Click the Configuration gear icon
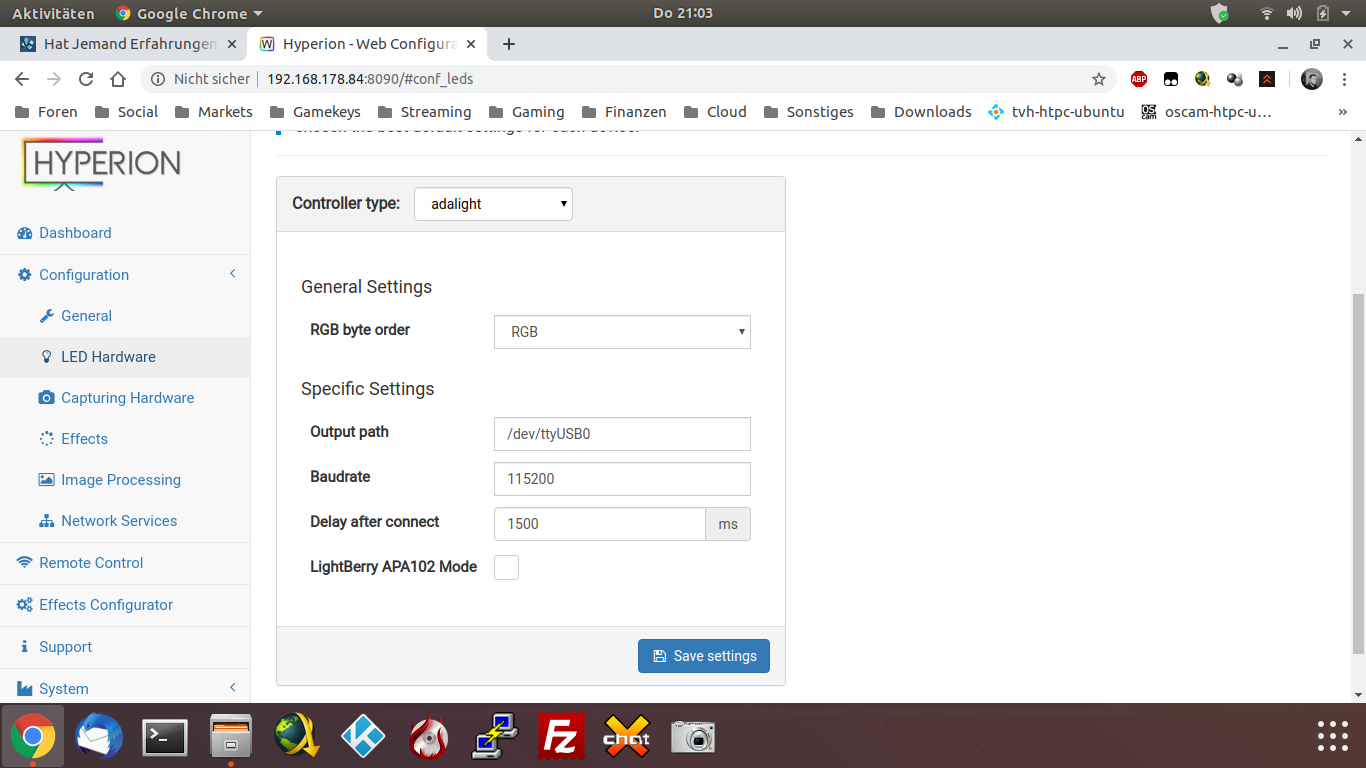The image size is (1366, 768). 25,275
